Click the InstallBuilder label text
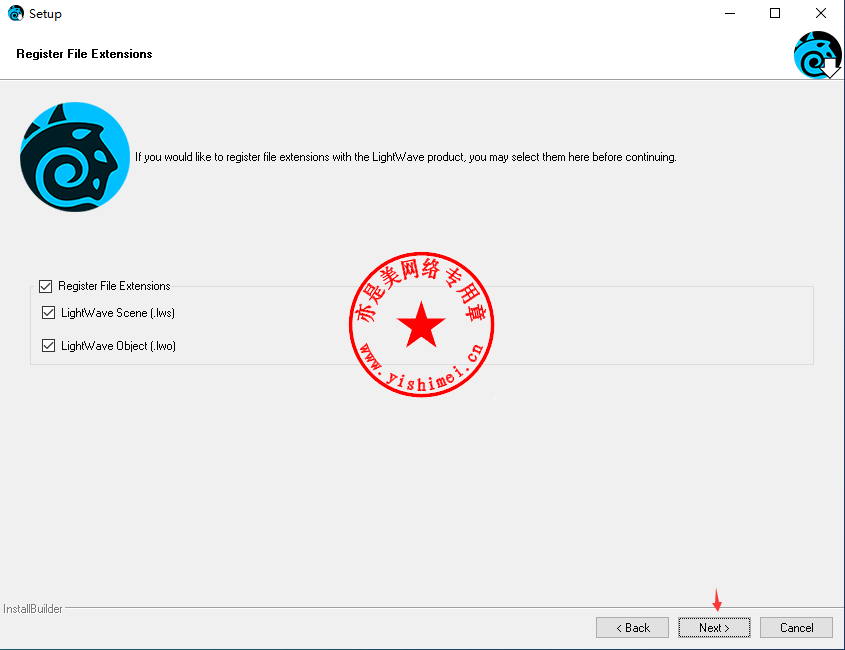845x650 pixels. click(x=33, y=608)
